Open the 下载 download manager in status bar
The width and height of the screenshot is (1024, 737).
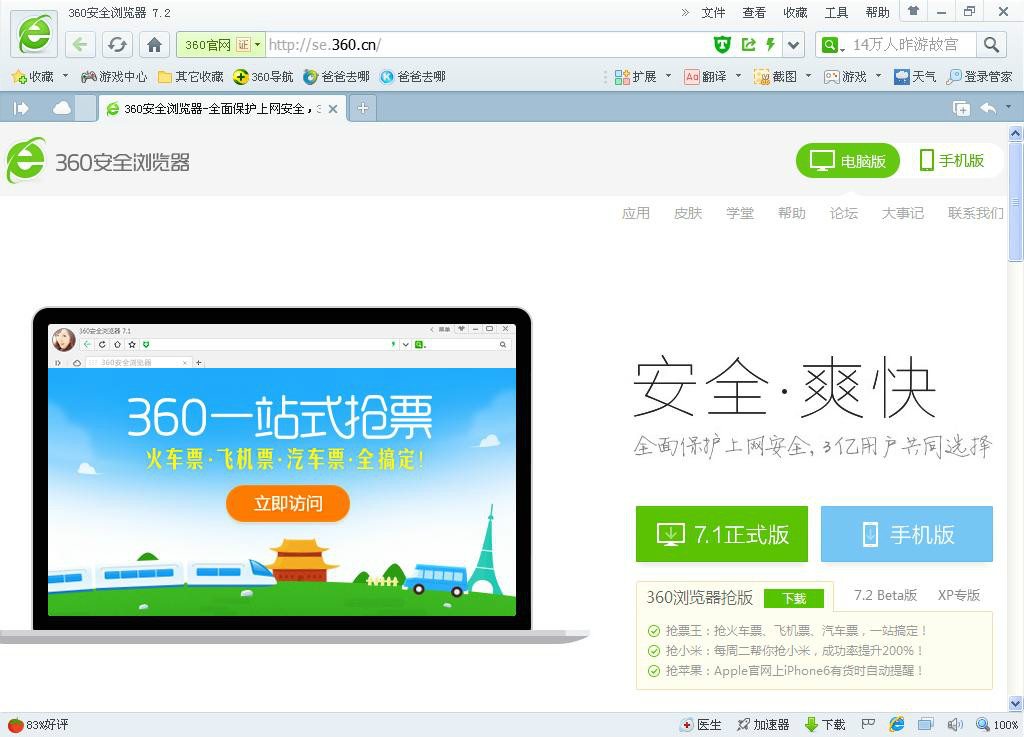825,725
